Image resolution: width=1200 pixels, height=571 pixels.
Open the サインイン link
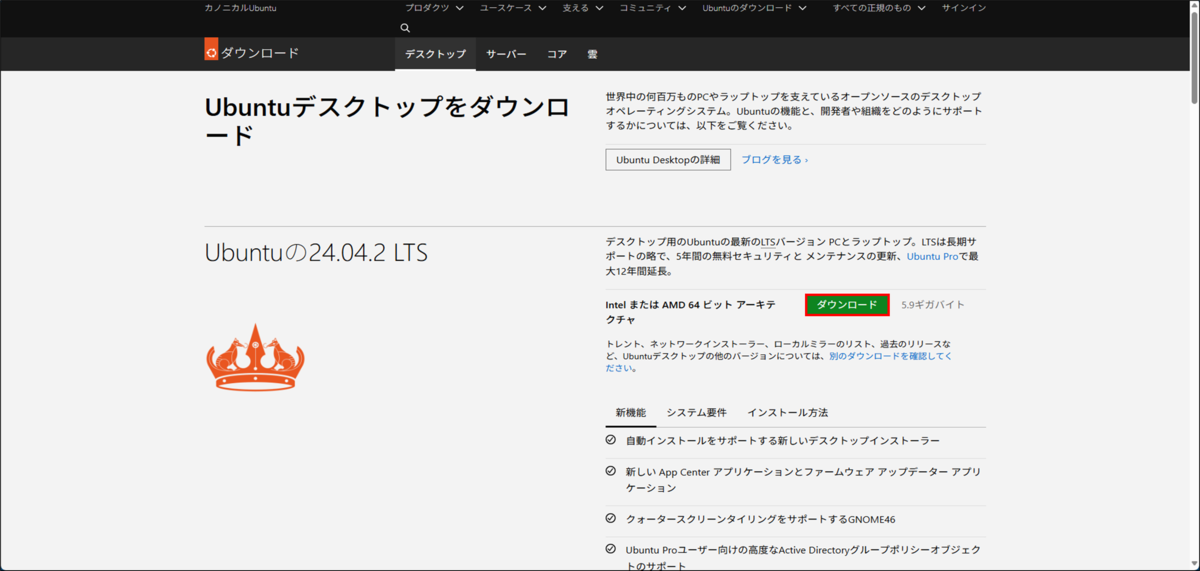(x=964, y=8)
